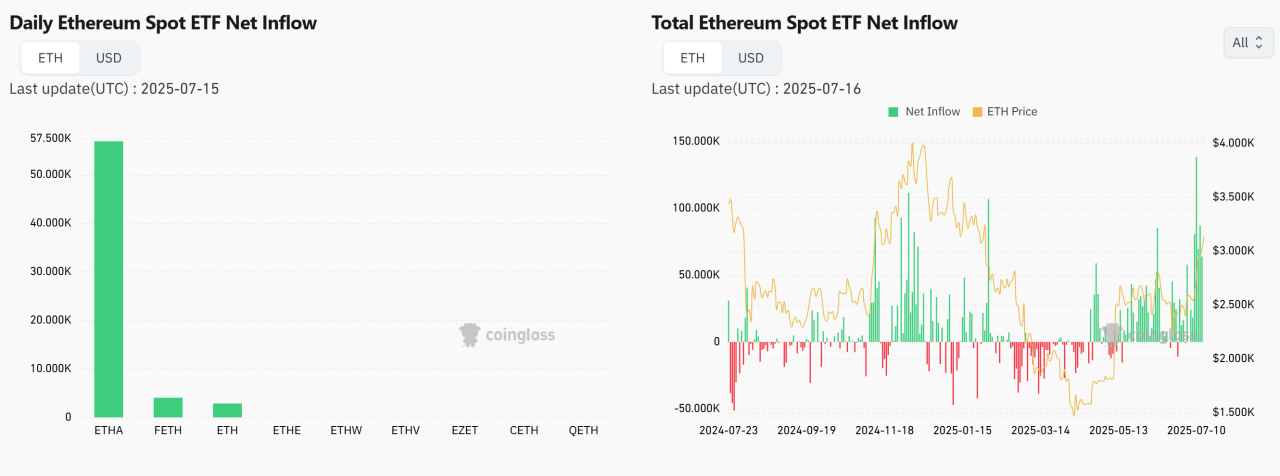Click the ETH fund inflow bar
This screenshot has height=476, width=1280.
(x=227, y=410)
